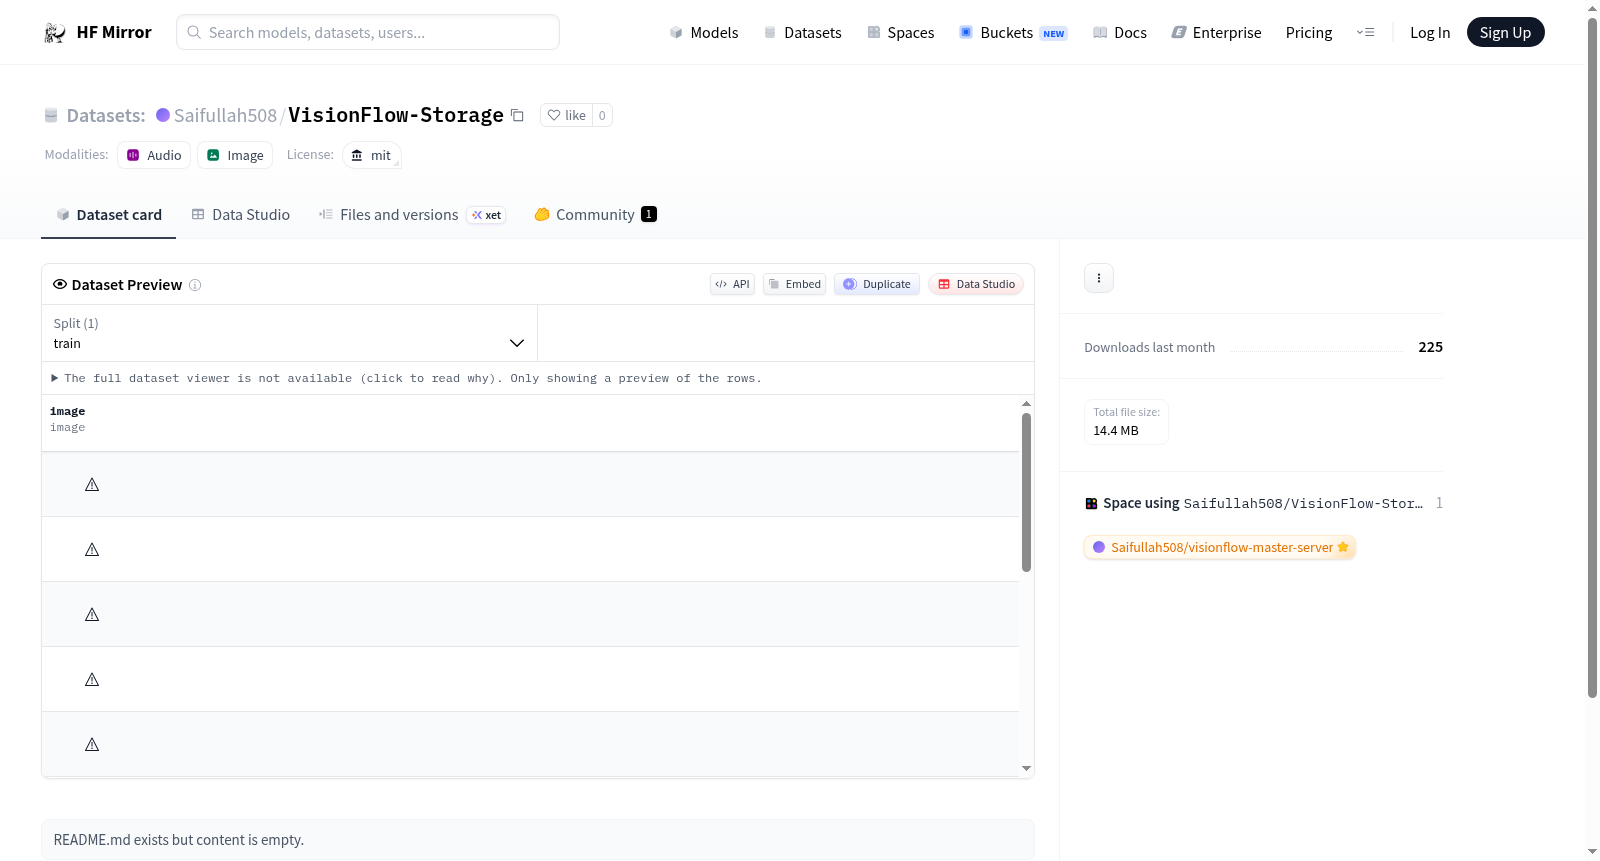Click the eye icon beside Dataset Preview
This screenshot has width=1600, height=861.
click(x=60, y=284)
